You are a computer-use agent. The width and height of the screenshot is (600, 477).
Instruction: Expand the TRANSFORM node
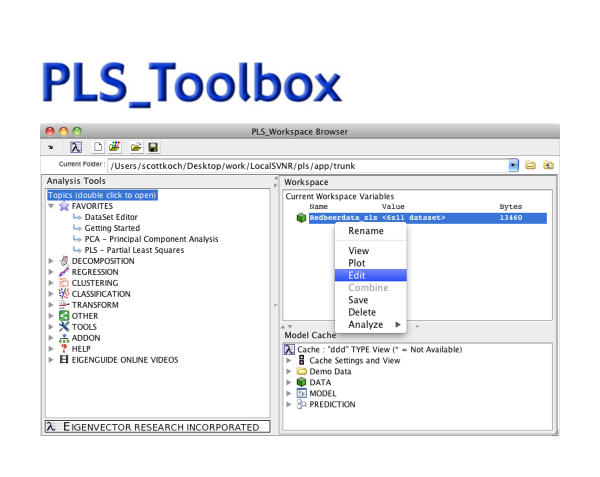[51, 305]
